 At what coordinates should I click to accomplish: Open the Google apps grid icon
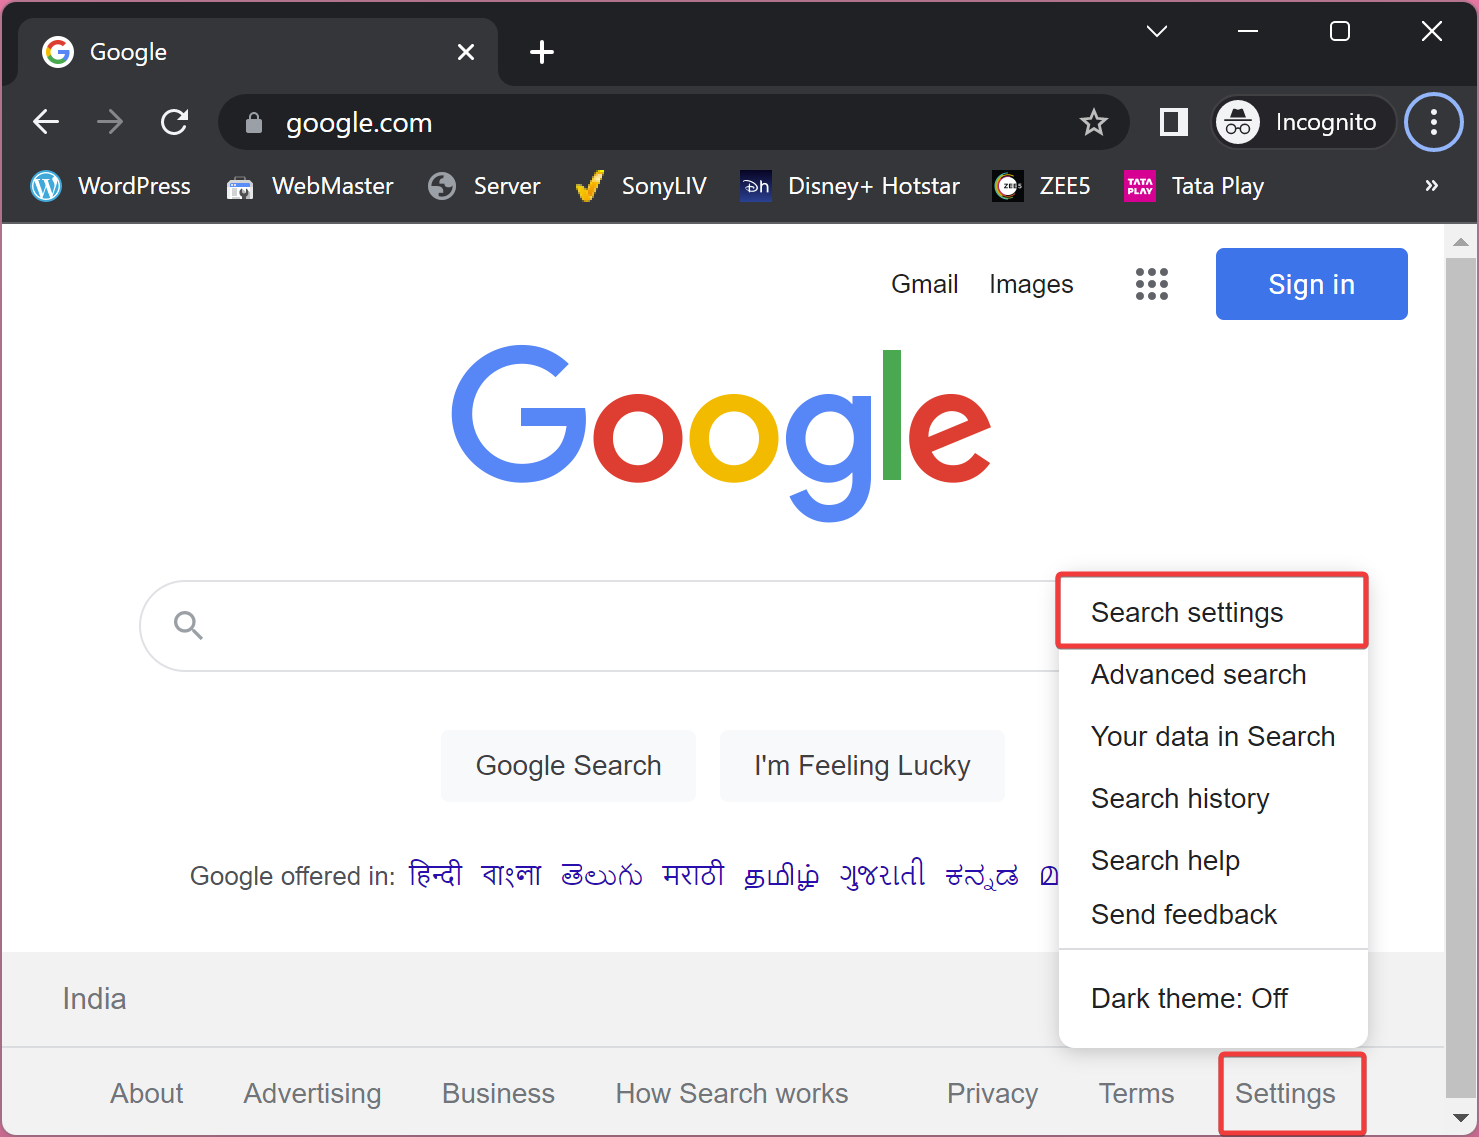[1151, 284]
